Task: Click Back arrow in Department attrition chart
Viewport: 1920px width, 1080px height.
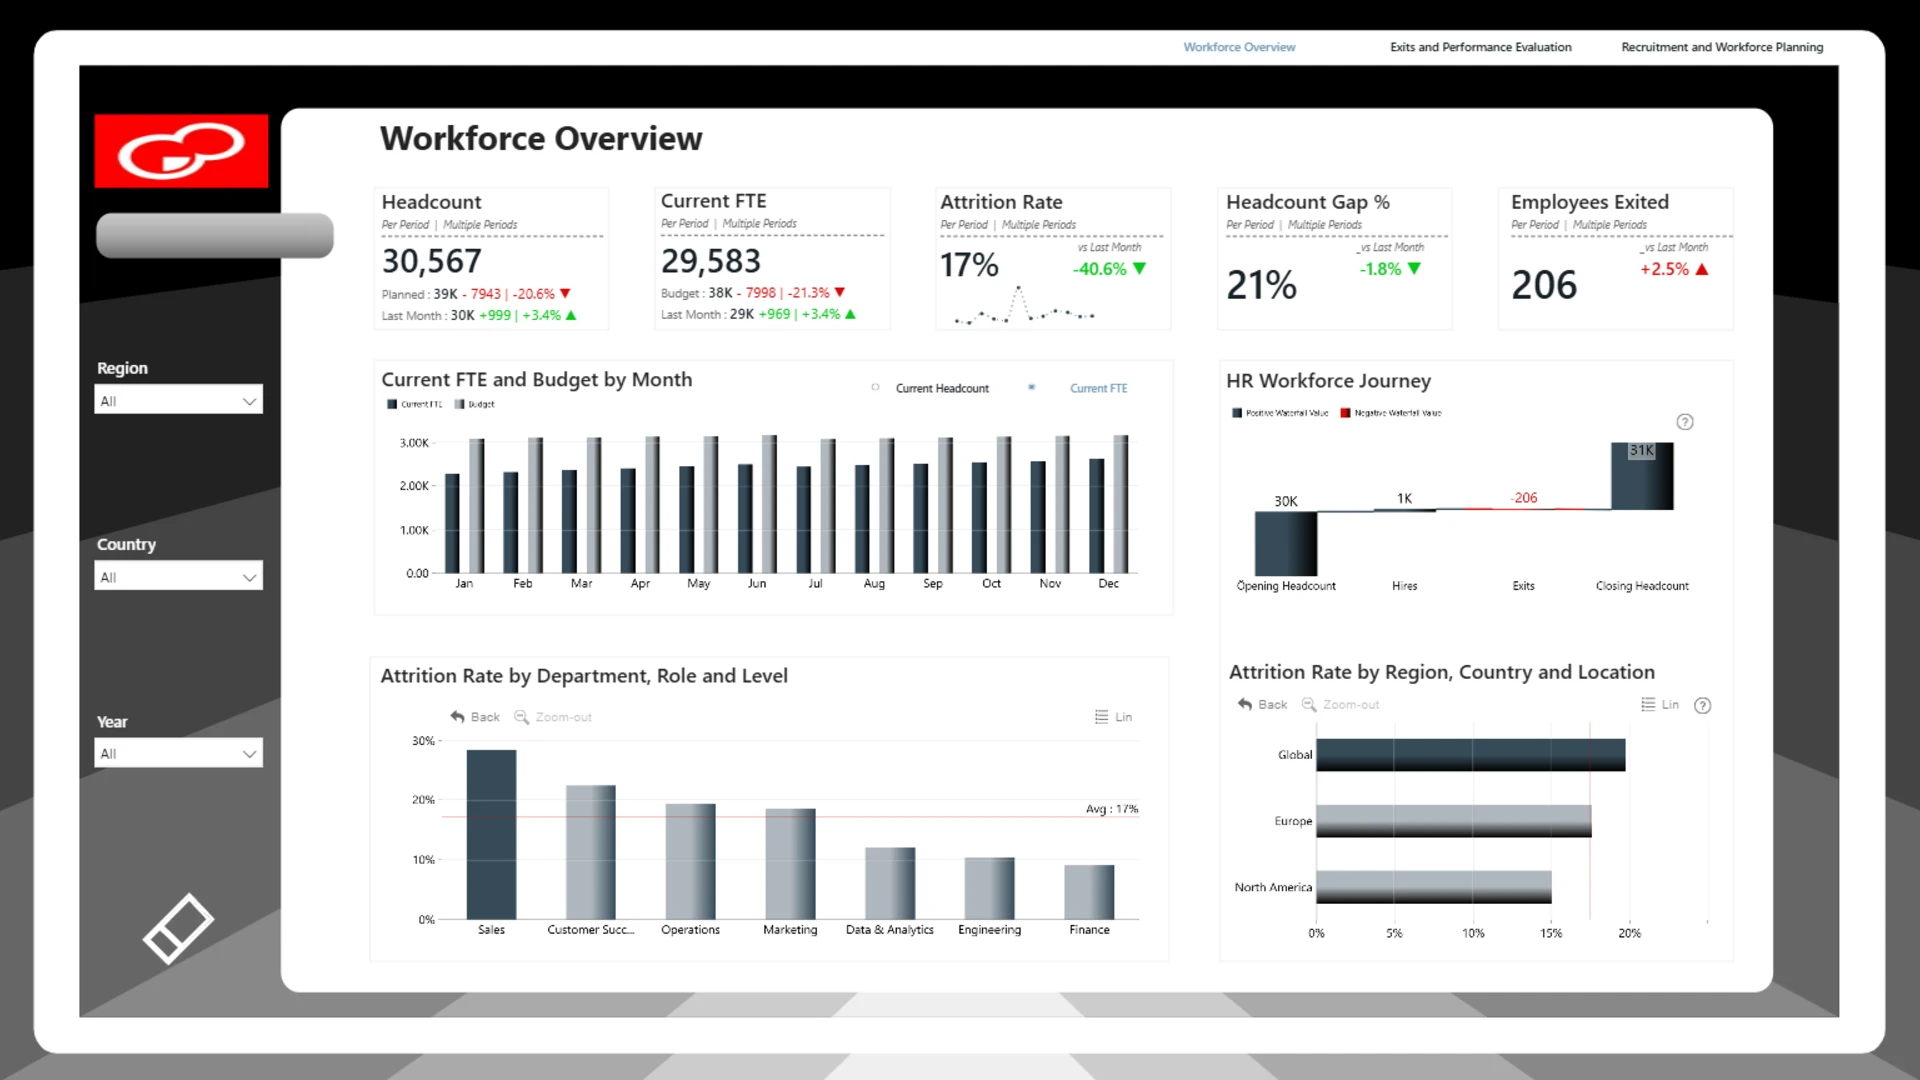Action: 458,717
